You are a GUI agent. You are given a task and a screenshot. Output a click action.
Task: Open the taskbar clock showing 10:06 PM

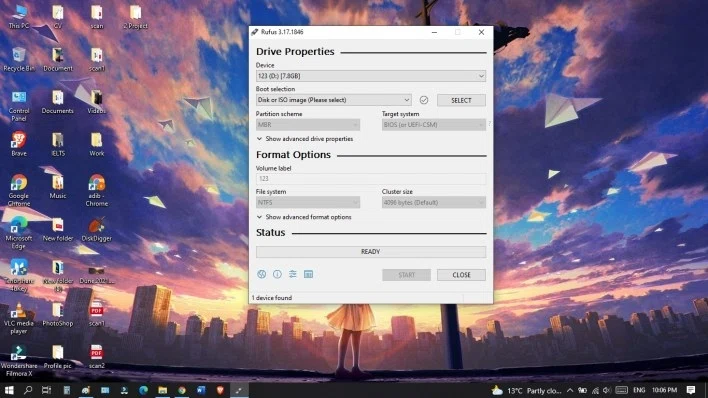[664, 390]
